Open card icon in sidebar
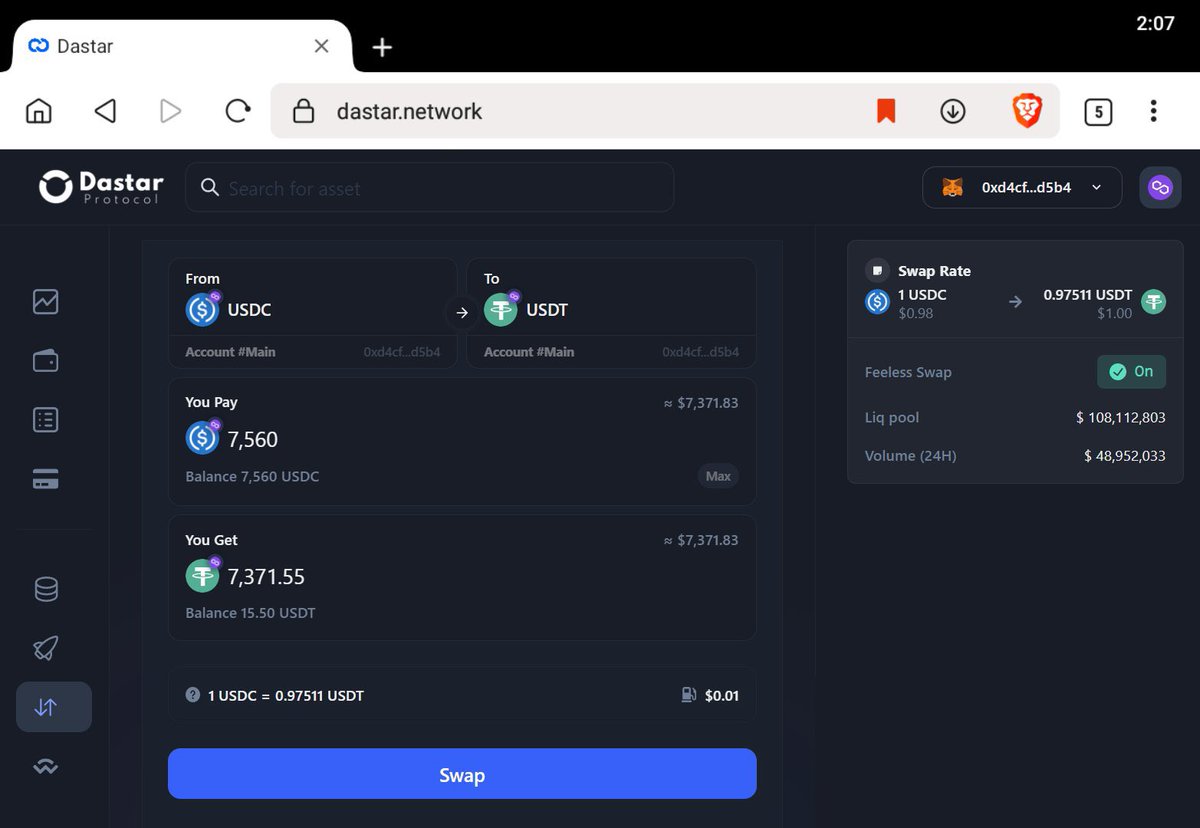 click(x=46, y=480)
